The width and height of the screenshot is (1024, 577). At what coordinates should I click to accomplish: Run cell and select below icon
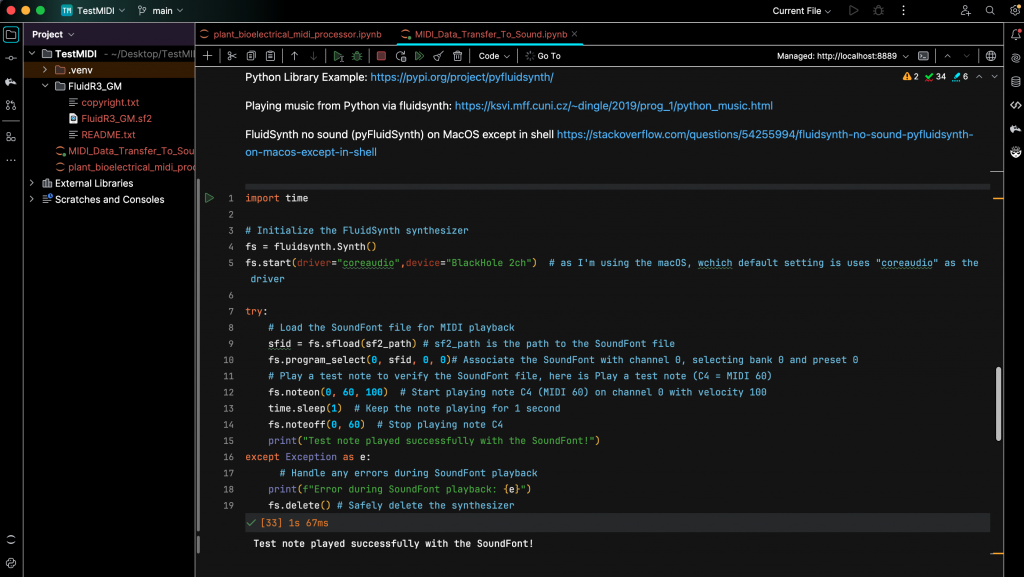(338, 56)
